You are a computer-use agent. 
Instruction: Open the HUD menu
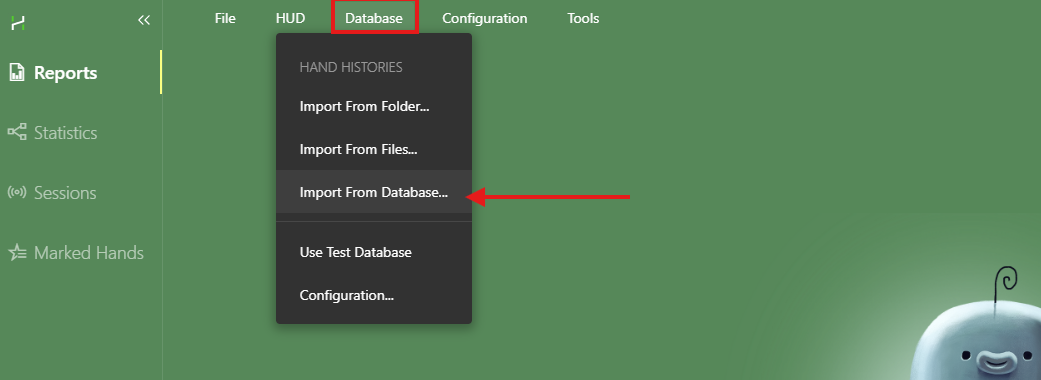point(290,19)
